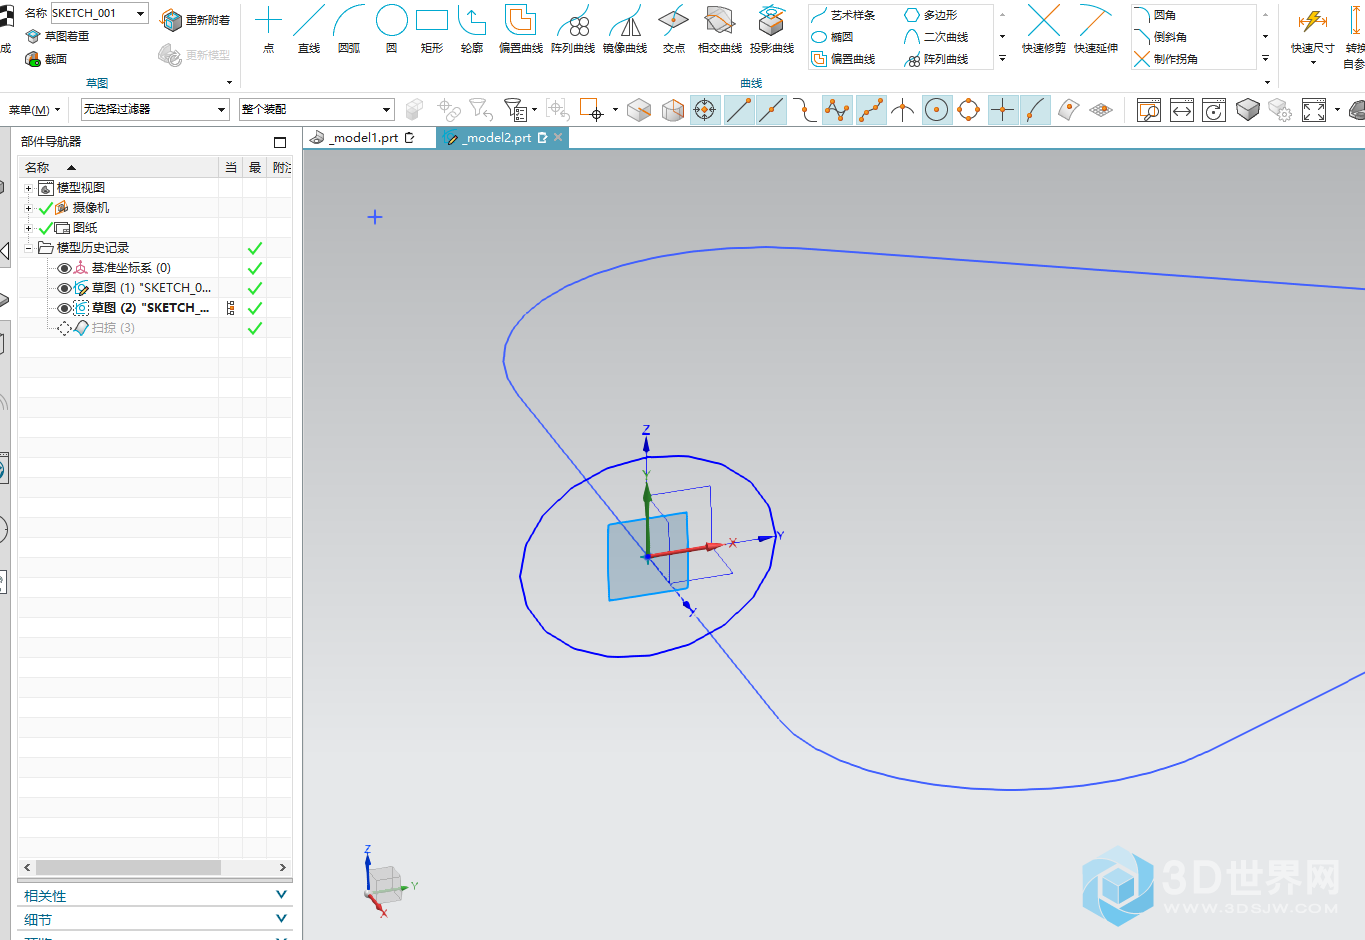Open the zoom view magnifier icon
Image resolution: width=1365 pixels, height=940 pixels.
click(x=1149, y=110)
